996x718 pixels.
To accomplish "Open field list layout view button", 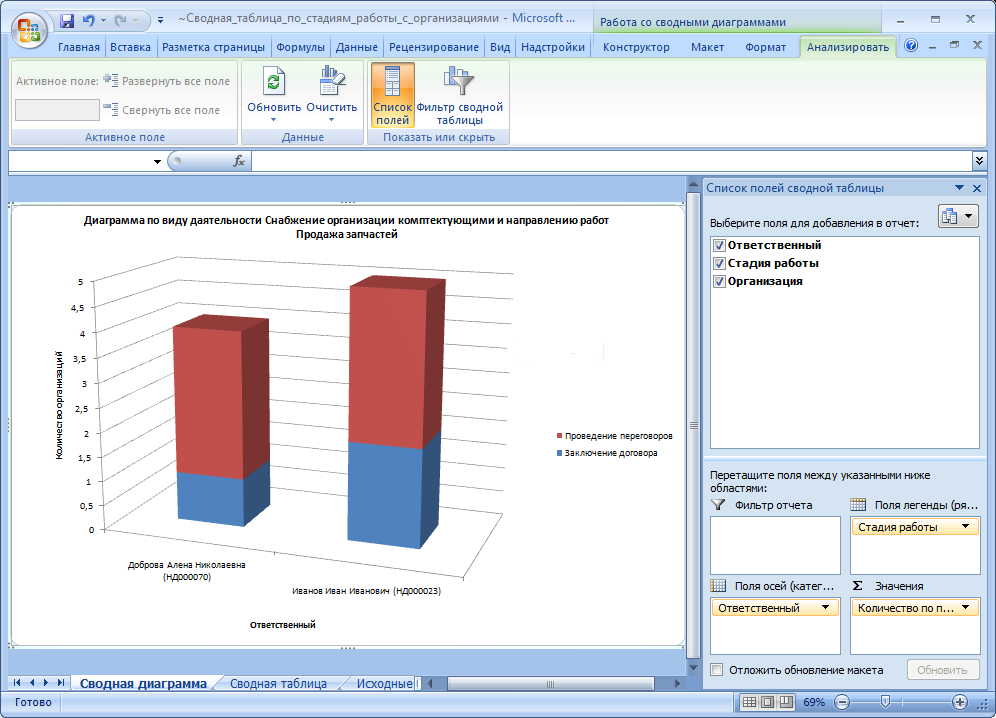I will (958, 217).
